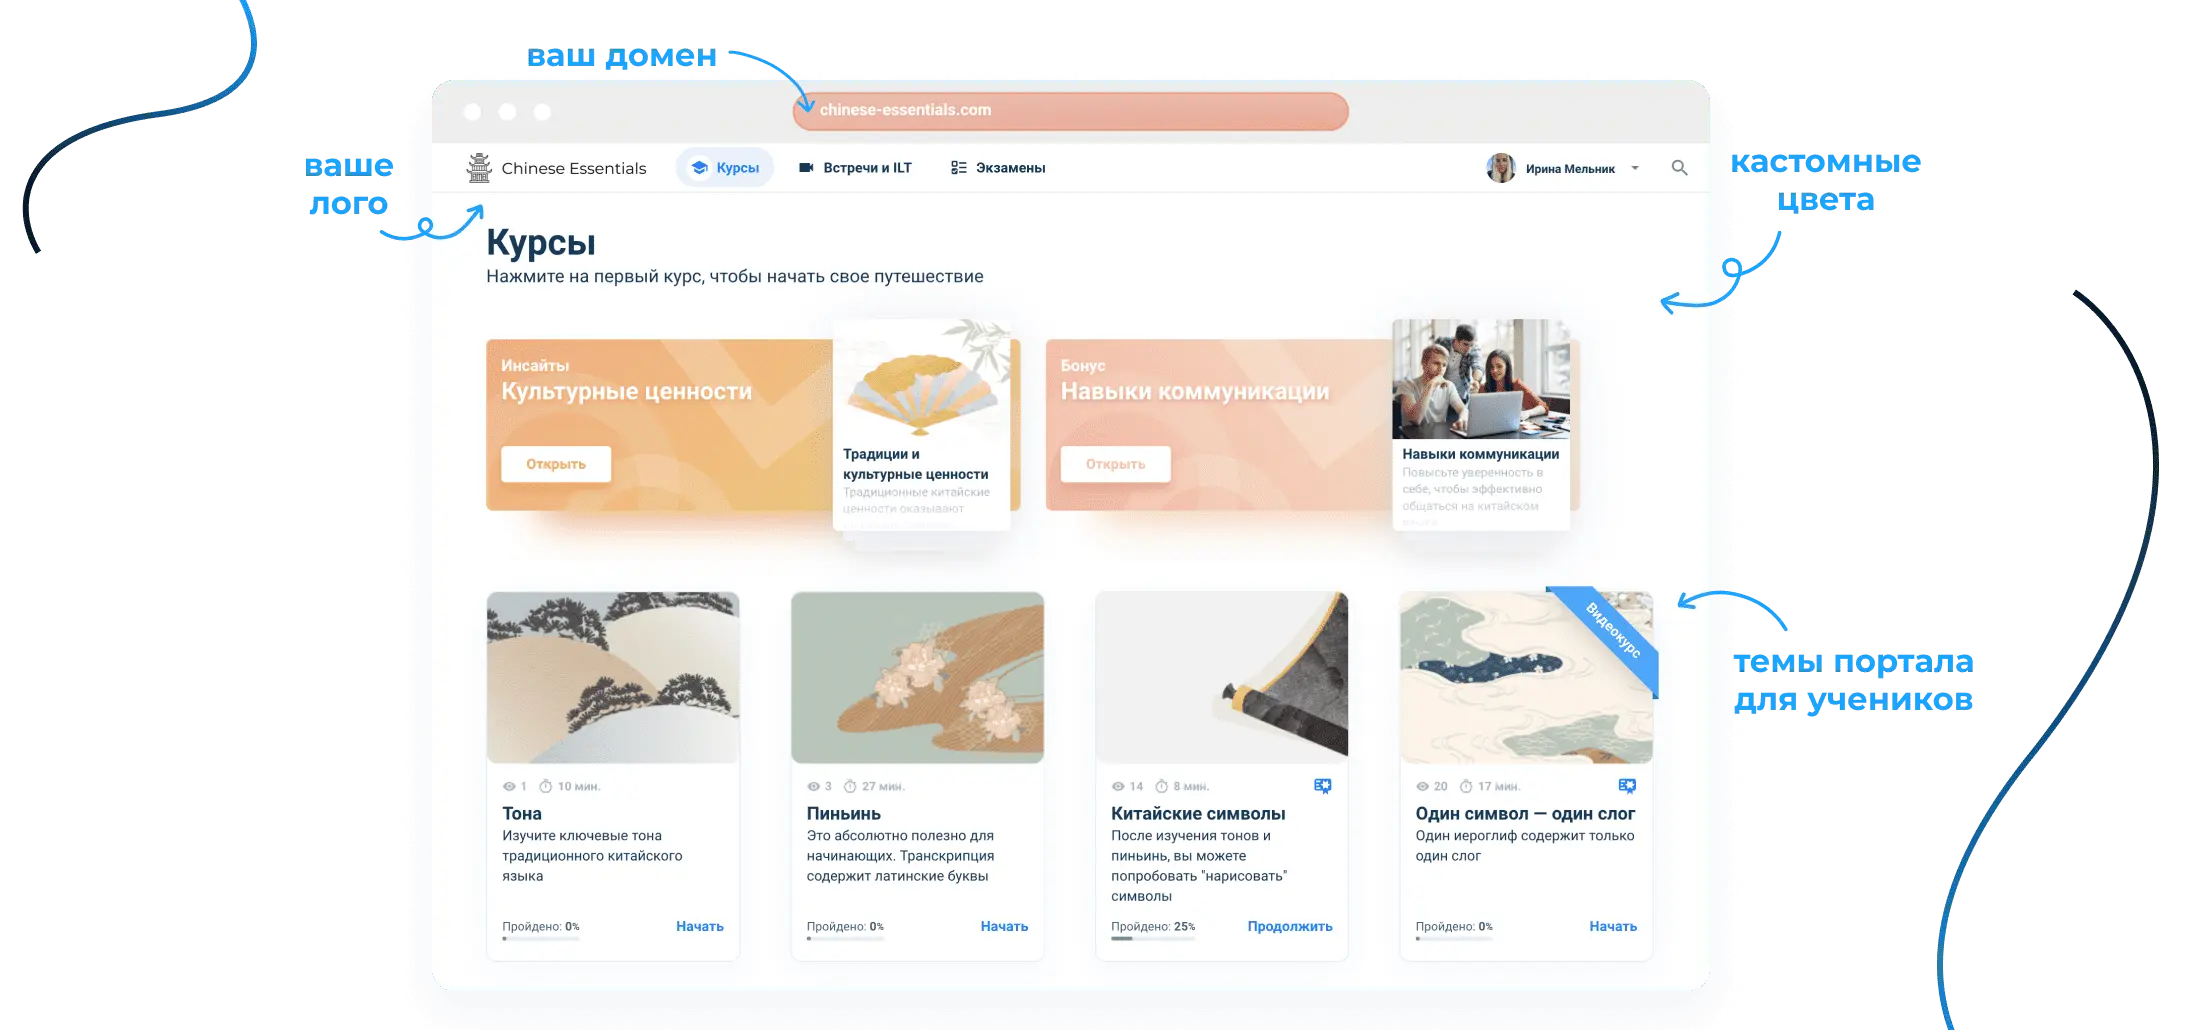Open the Пиньинь course thumbnail
2186x1030 pixels.
917,677
